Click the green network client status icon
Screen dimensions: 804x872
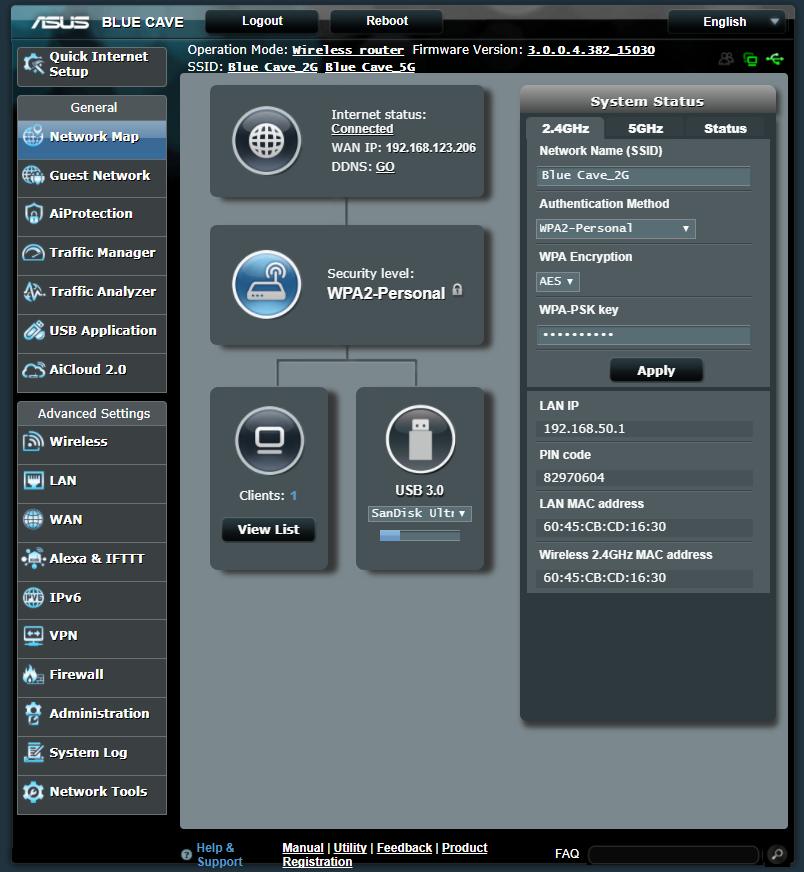point(751,59)
